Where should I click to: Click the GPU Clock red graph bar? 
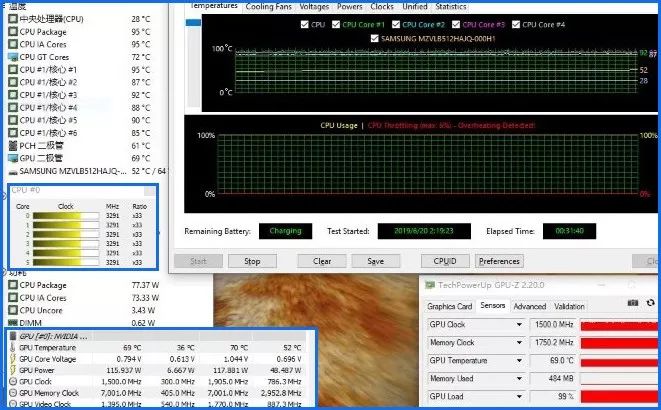[618, 325]
